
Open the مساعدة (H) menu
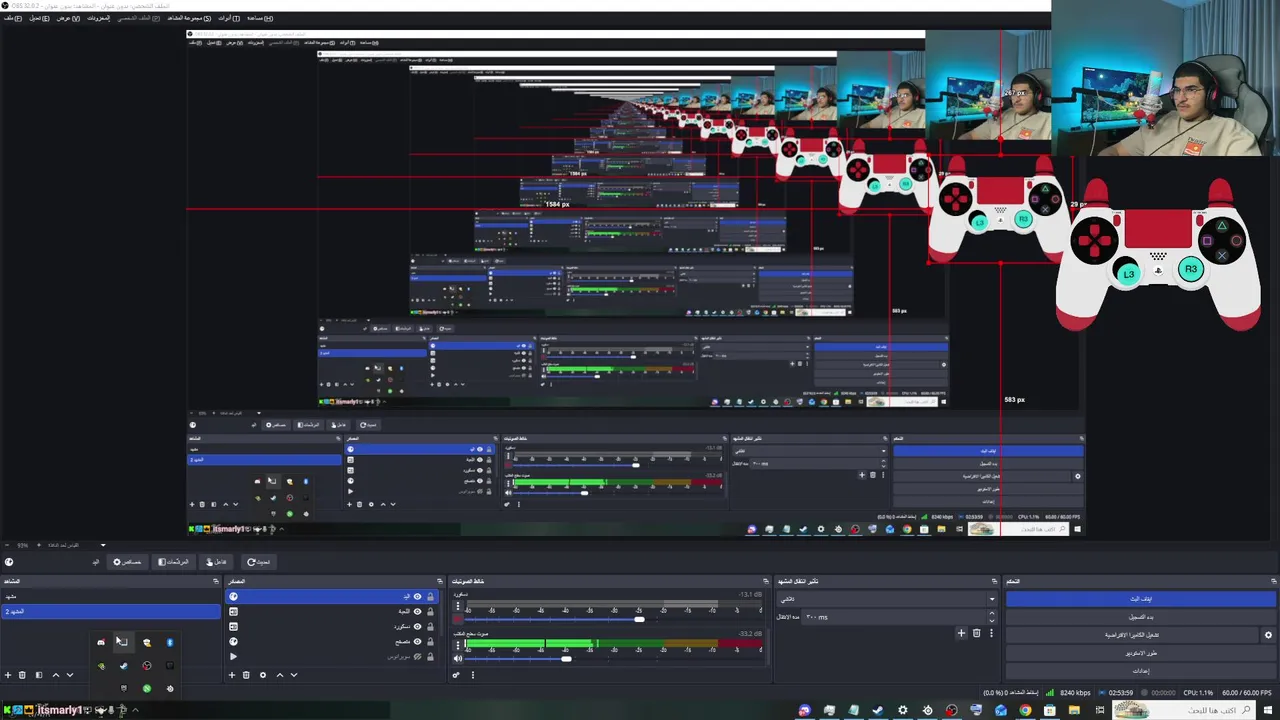point(259,18)
